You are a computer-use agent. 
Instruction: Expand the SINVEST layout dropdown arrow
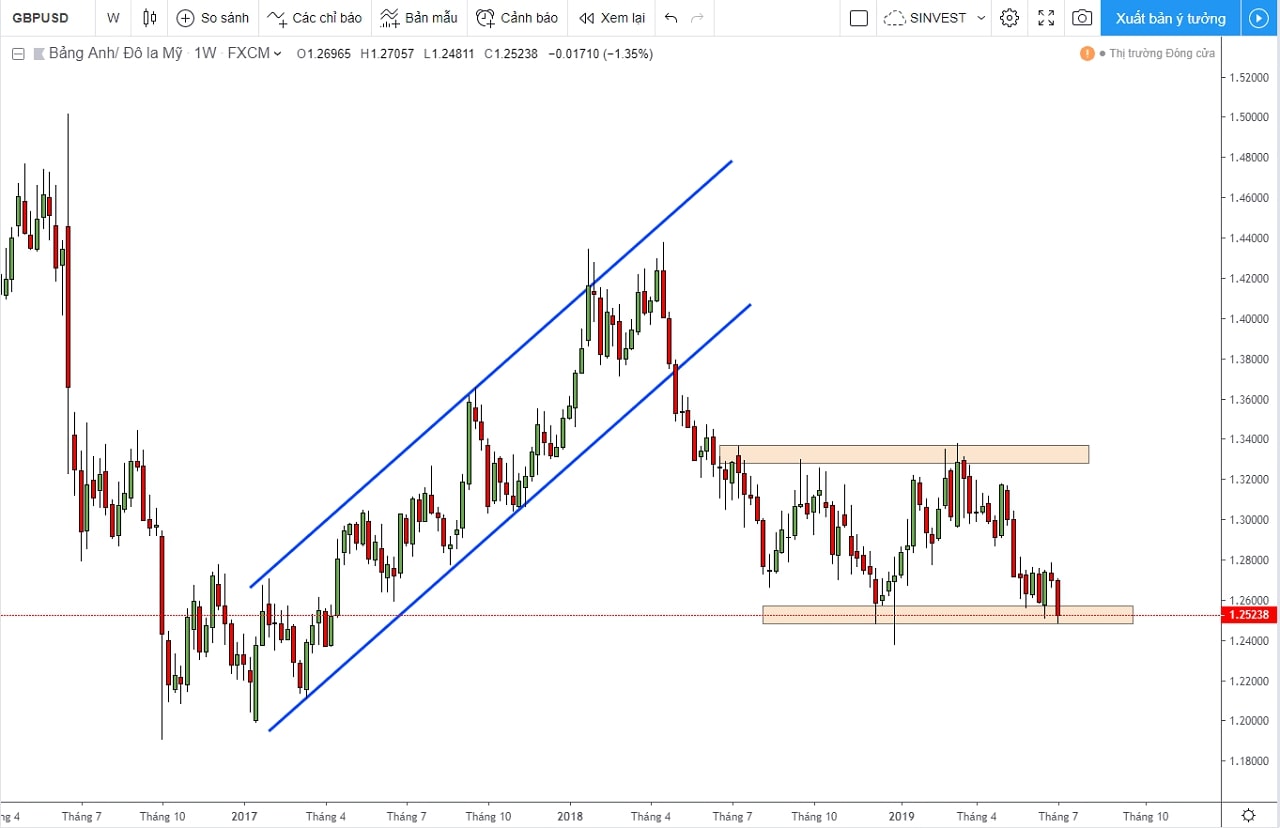coord(981,18)
